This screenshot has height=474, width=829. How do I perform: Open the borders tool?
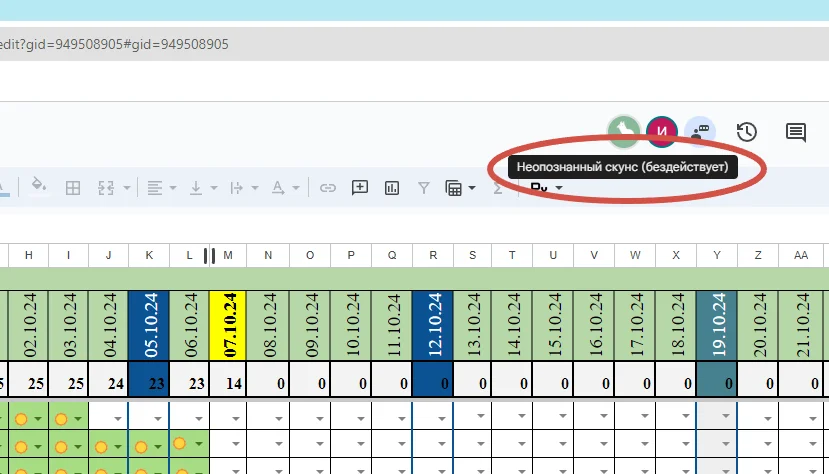click(x=73, y=188)
